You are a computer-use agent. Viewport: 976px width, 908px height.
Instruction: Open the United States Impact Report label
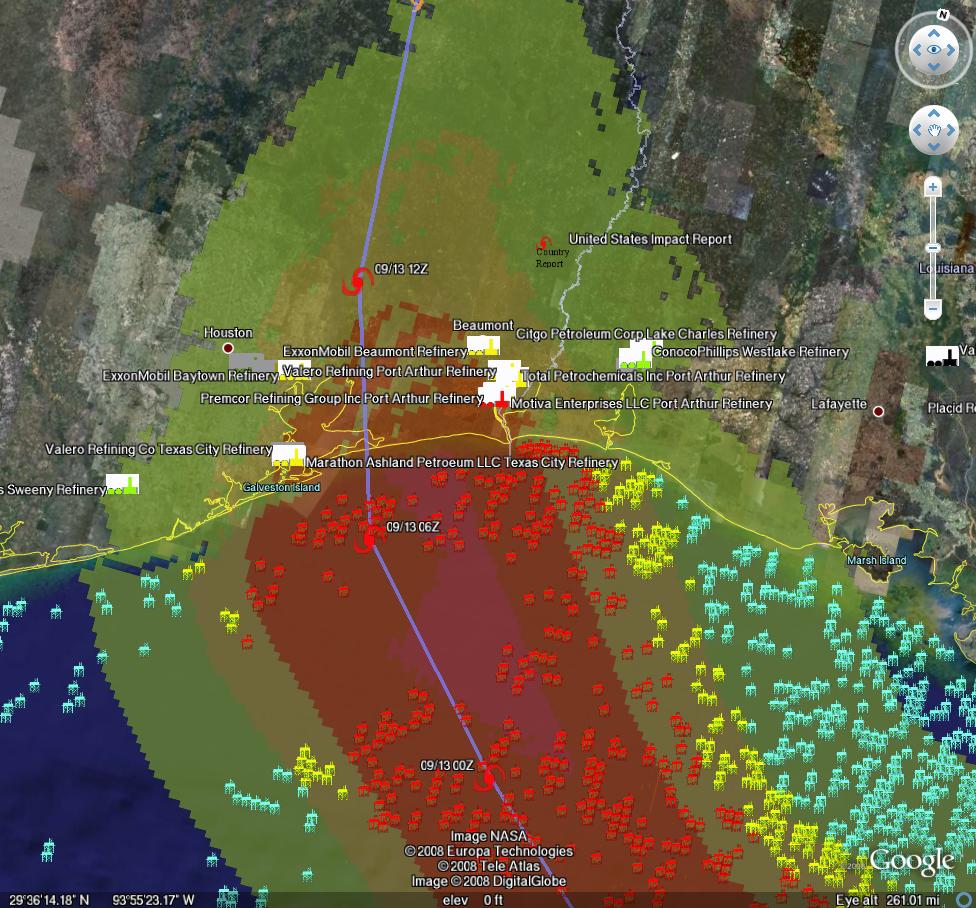[650, 239]
